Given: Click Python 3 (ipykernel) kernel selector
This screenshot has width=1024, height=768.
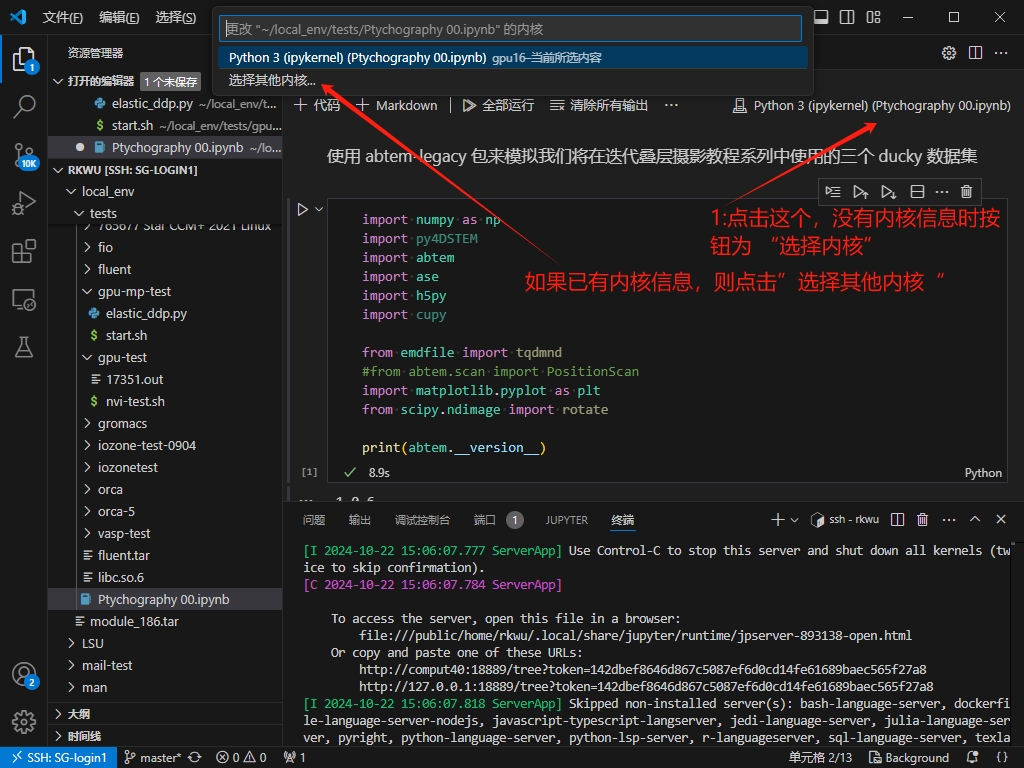Looking at the screenshot, I should pos(872,105).
